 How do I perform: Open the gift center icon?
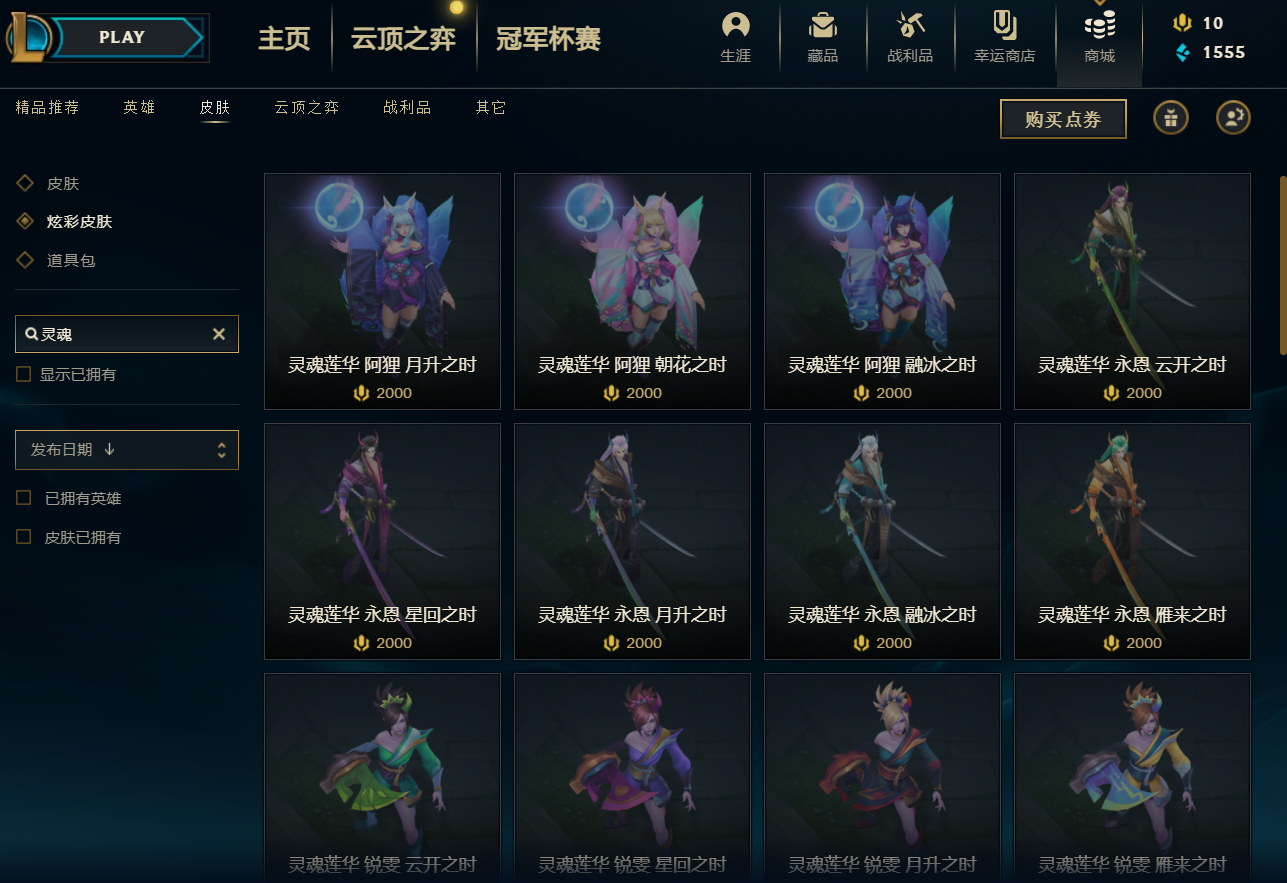coord(1171,118)
